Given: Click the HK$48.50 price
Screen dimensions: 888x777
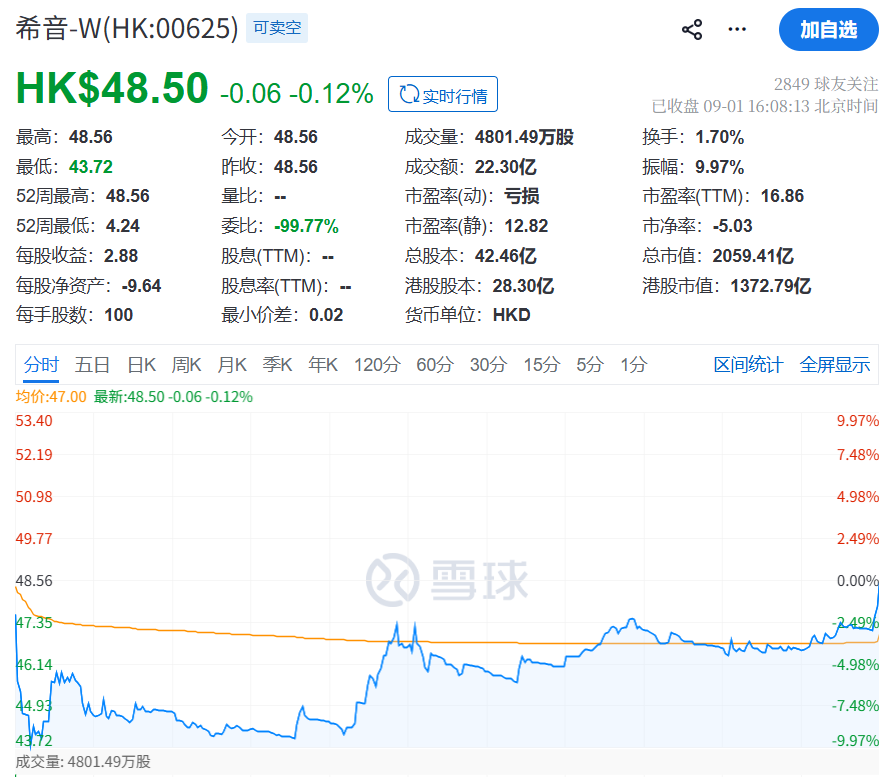Looking at the screenshot, I should click(x=112, y=88).
